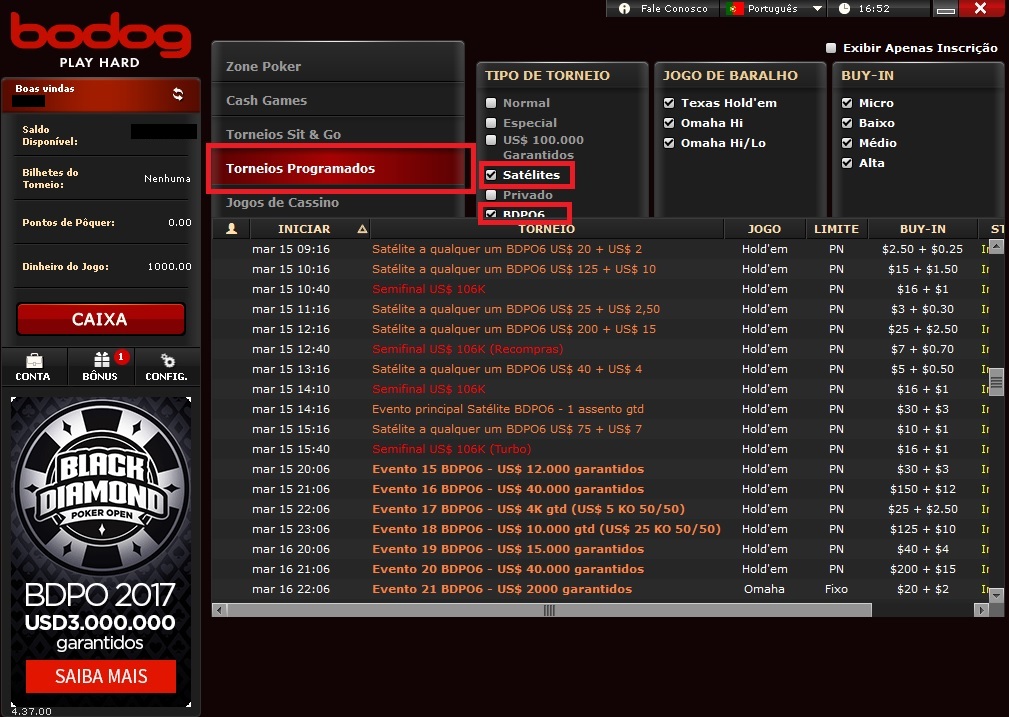Click the Fale Conosco info icon
The height and width of the screenshot is (717, 1009).
tap(624, 8)
